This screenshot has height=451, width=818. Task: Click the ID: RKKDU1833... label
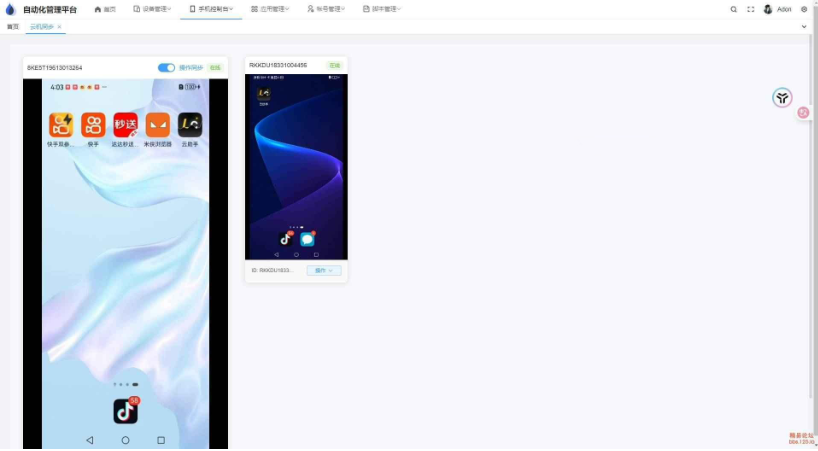coord(272,271)
